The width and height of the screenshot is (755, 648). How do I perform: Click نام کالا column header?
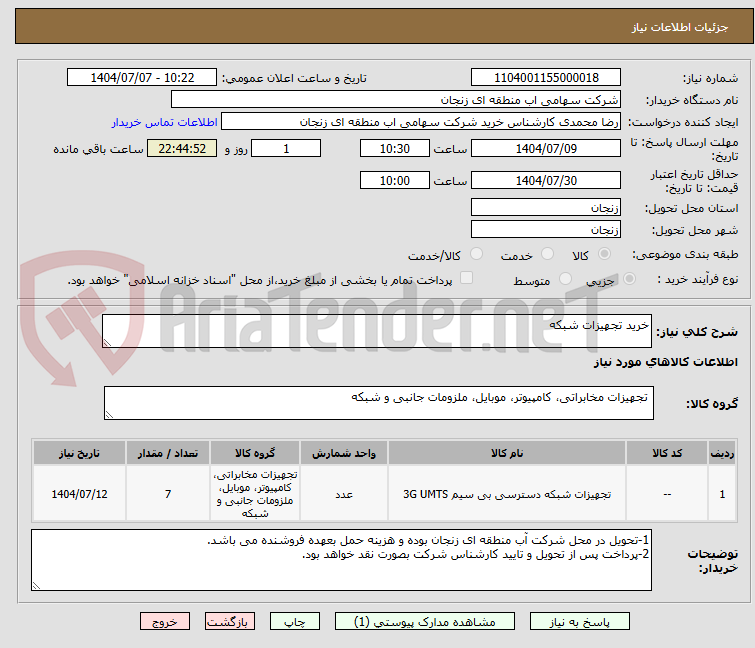click(x=507, y=453)
